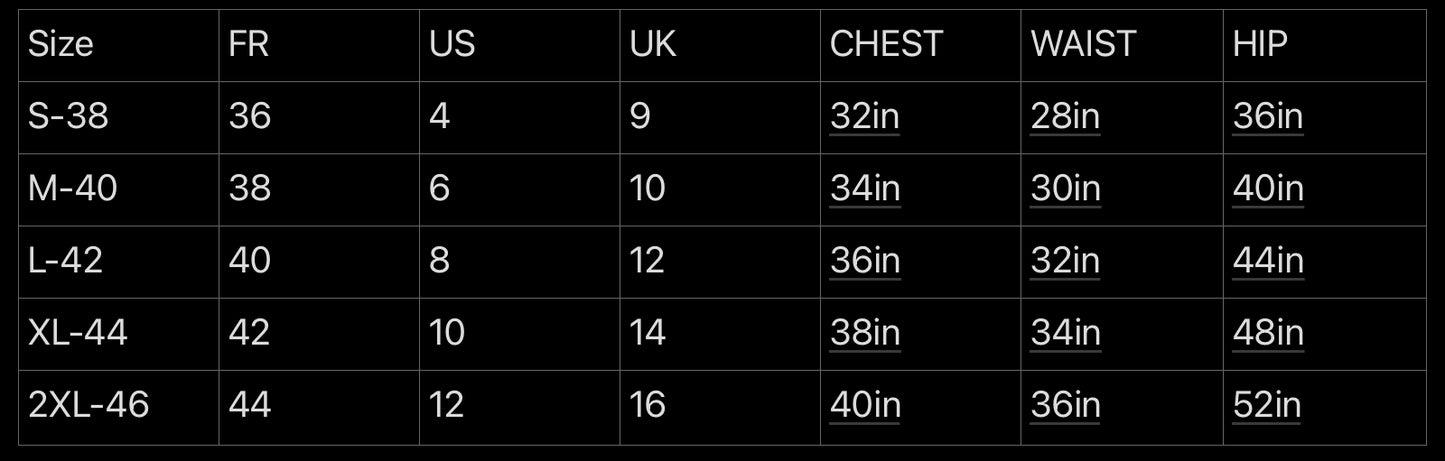Select the 2XL-46 size cell
Screen dimensions: 1445x461
pyautogui.click(x=118, y=406)
